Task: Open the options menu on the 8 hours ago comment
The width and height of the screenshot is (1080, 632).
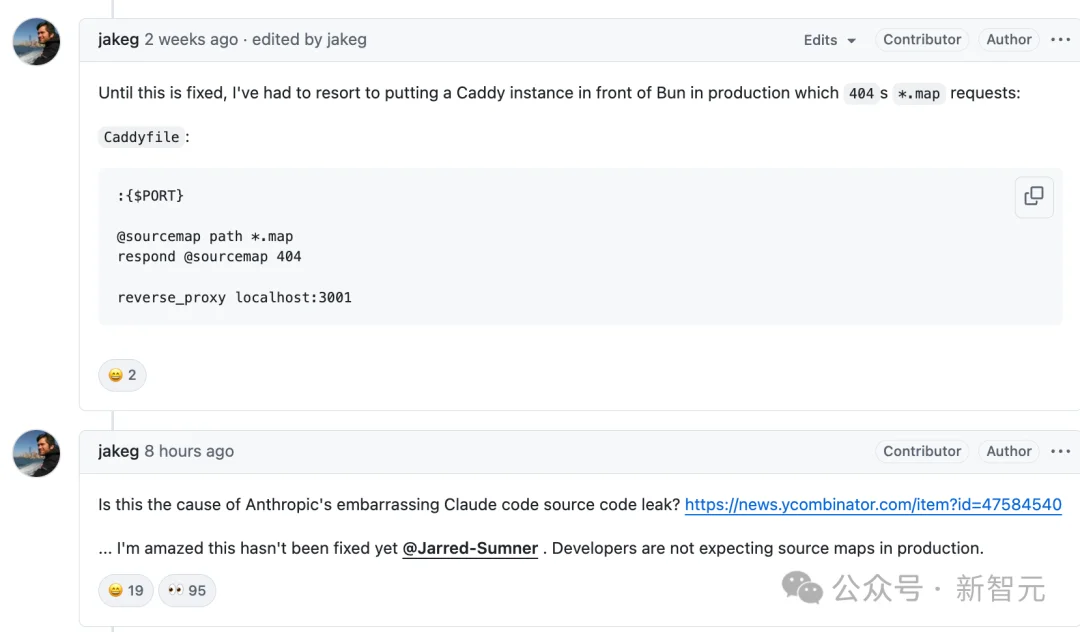Action: (1060, 452)
